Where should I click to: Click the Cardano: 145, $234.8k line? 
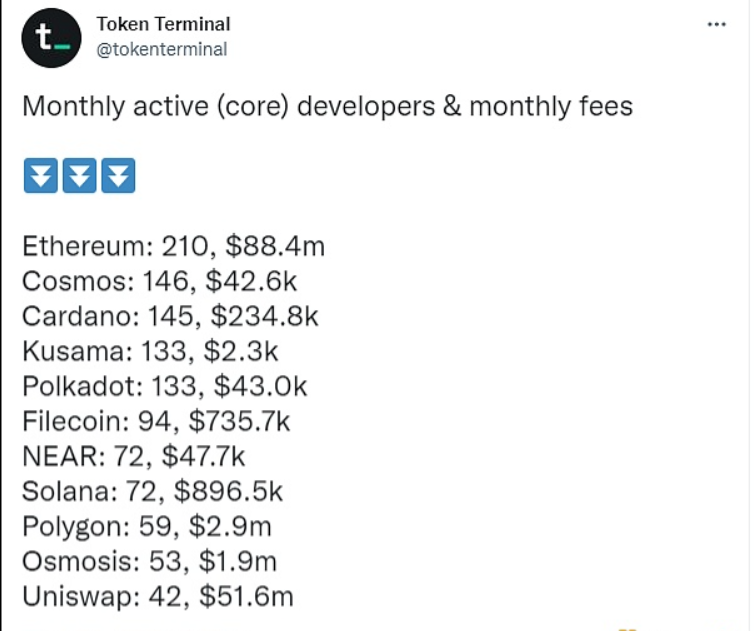[170, 316]
